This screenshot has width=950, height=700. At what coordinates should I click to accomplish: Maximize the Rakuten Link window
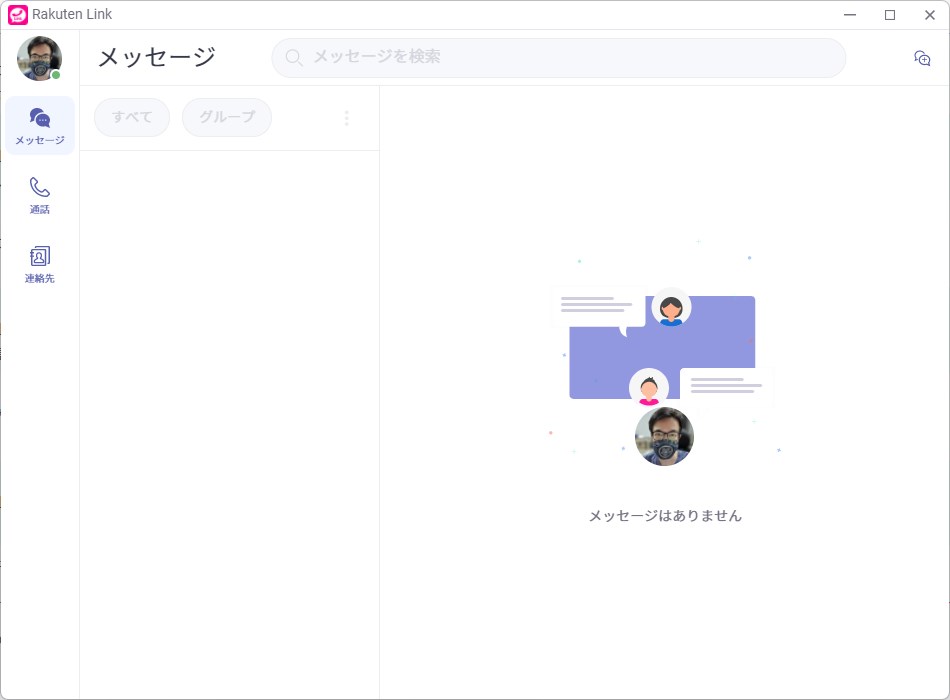890,15
